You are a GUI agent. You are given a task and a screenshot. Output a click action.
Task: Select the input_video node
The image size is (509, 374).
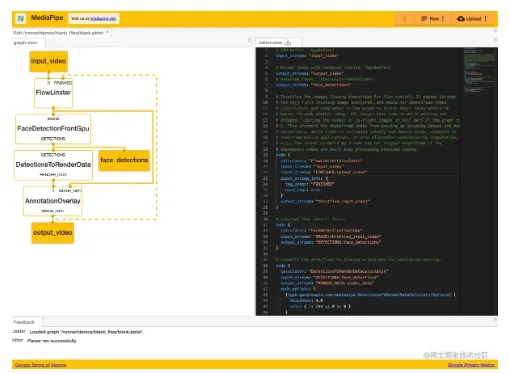(48, 61)
